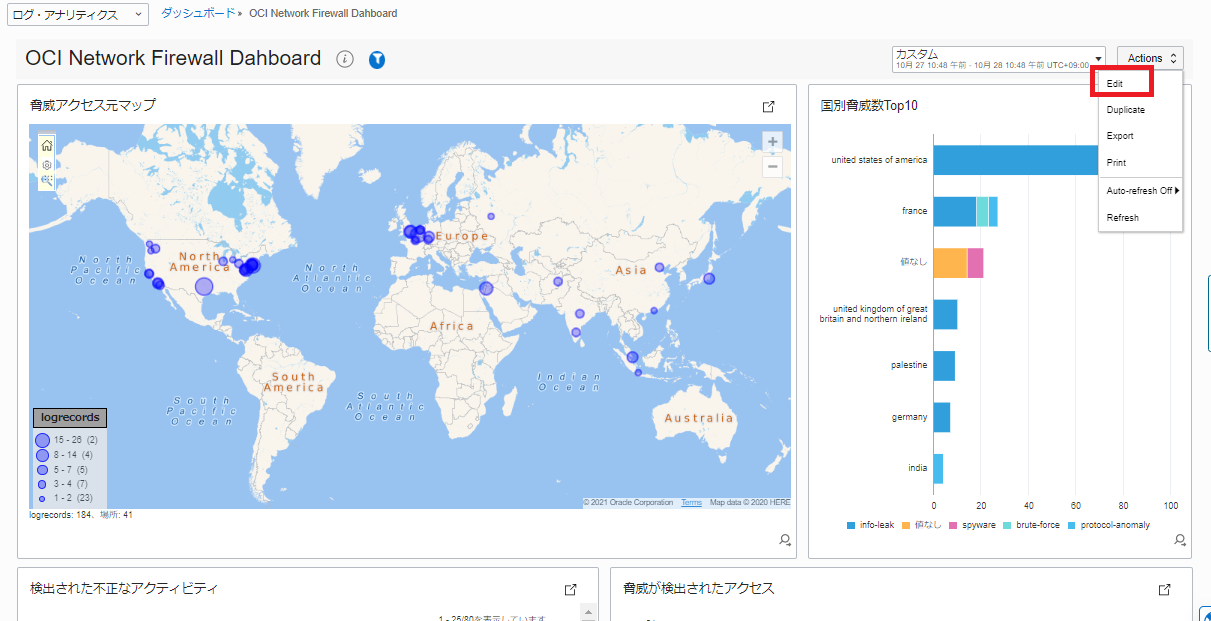This screenshot has height=621, width=1211.
Task: Open the globe filter icon beside title
Action: click(377, 60)
